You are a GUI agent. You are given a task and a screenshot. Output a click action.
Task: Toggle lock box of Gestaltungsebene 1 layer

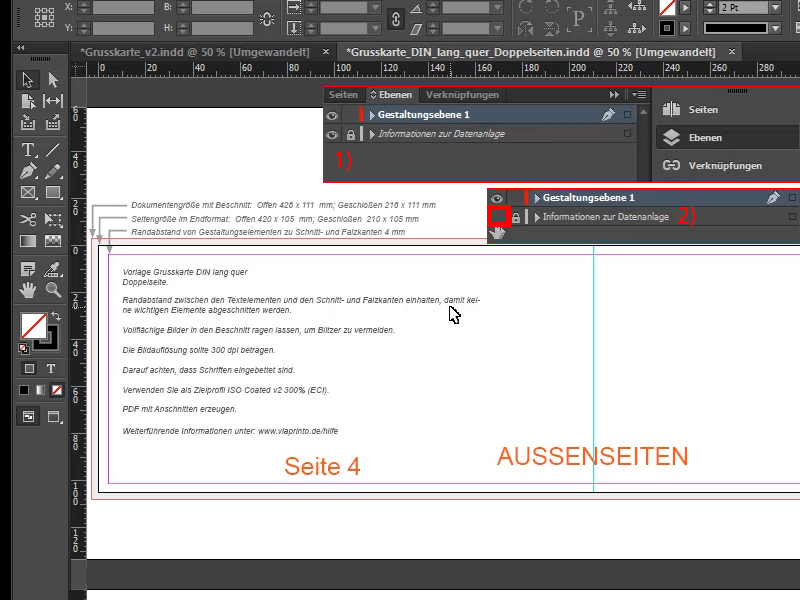click(x=351, y=115)
